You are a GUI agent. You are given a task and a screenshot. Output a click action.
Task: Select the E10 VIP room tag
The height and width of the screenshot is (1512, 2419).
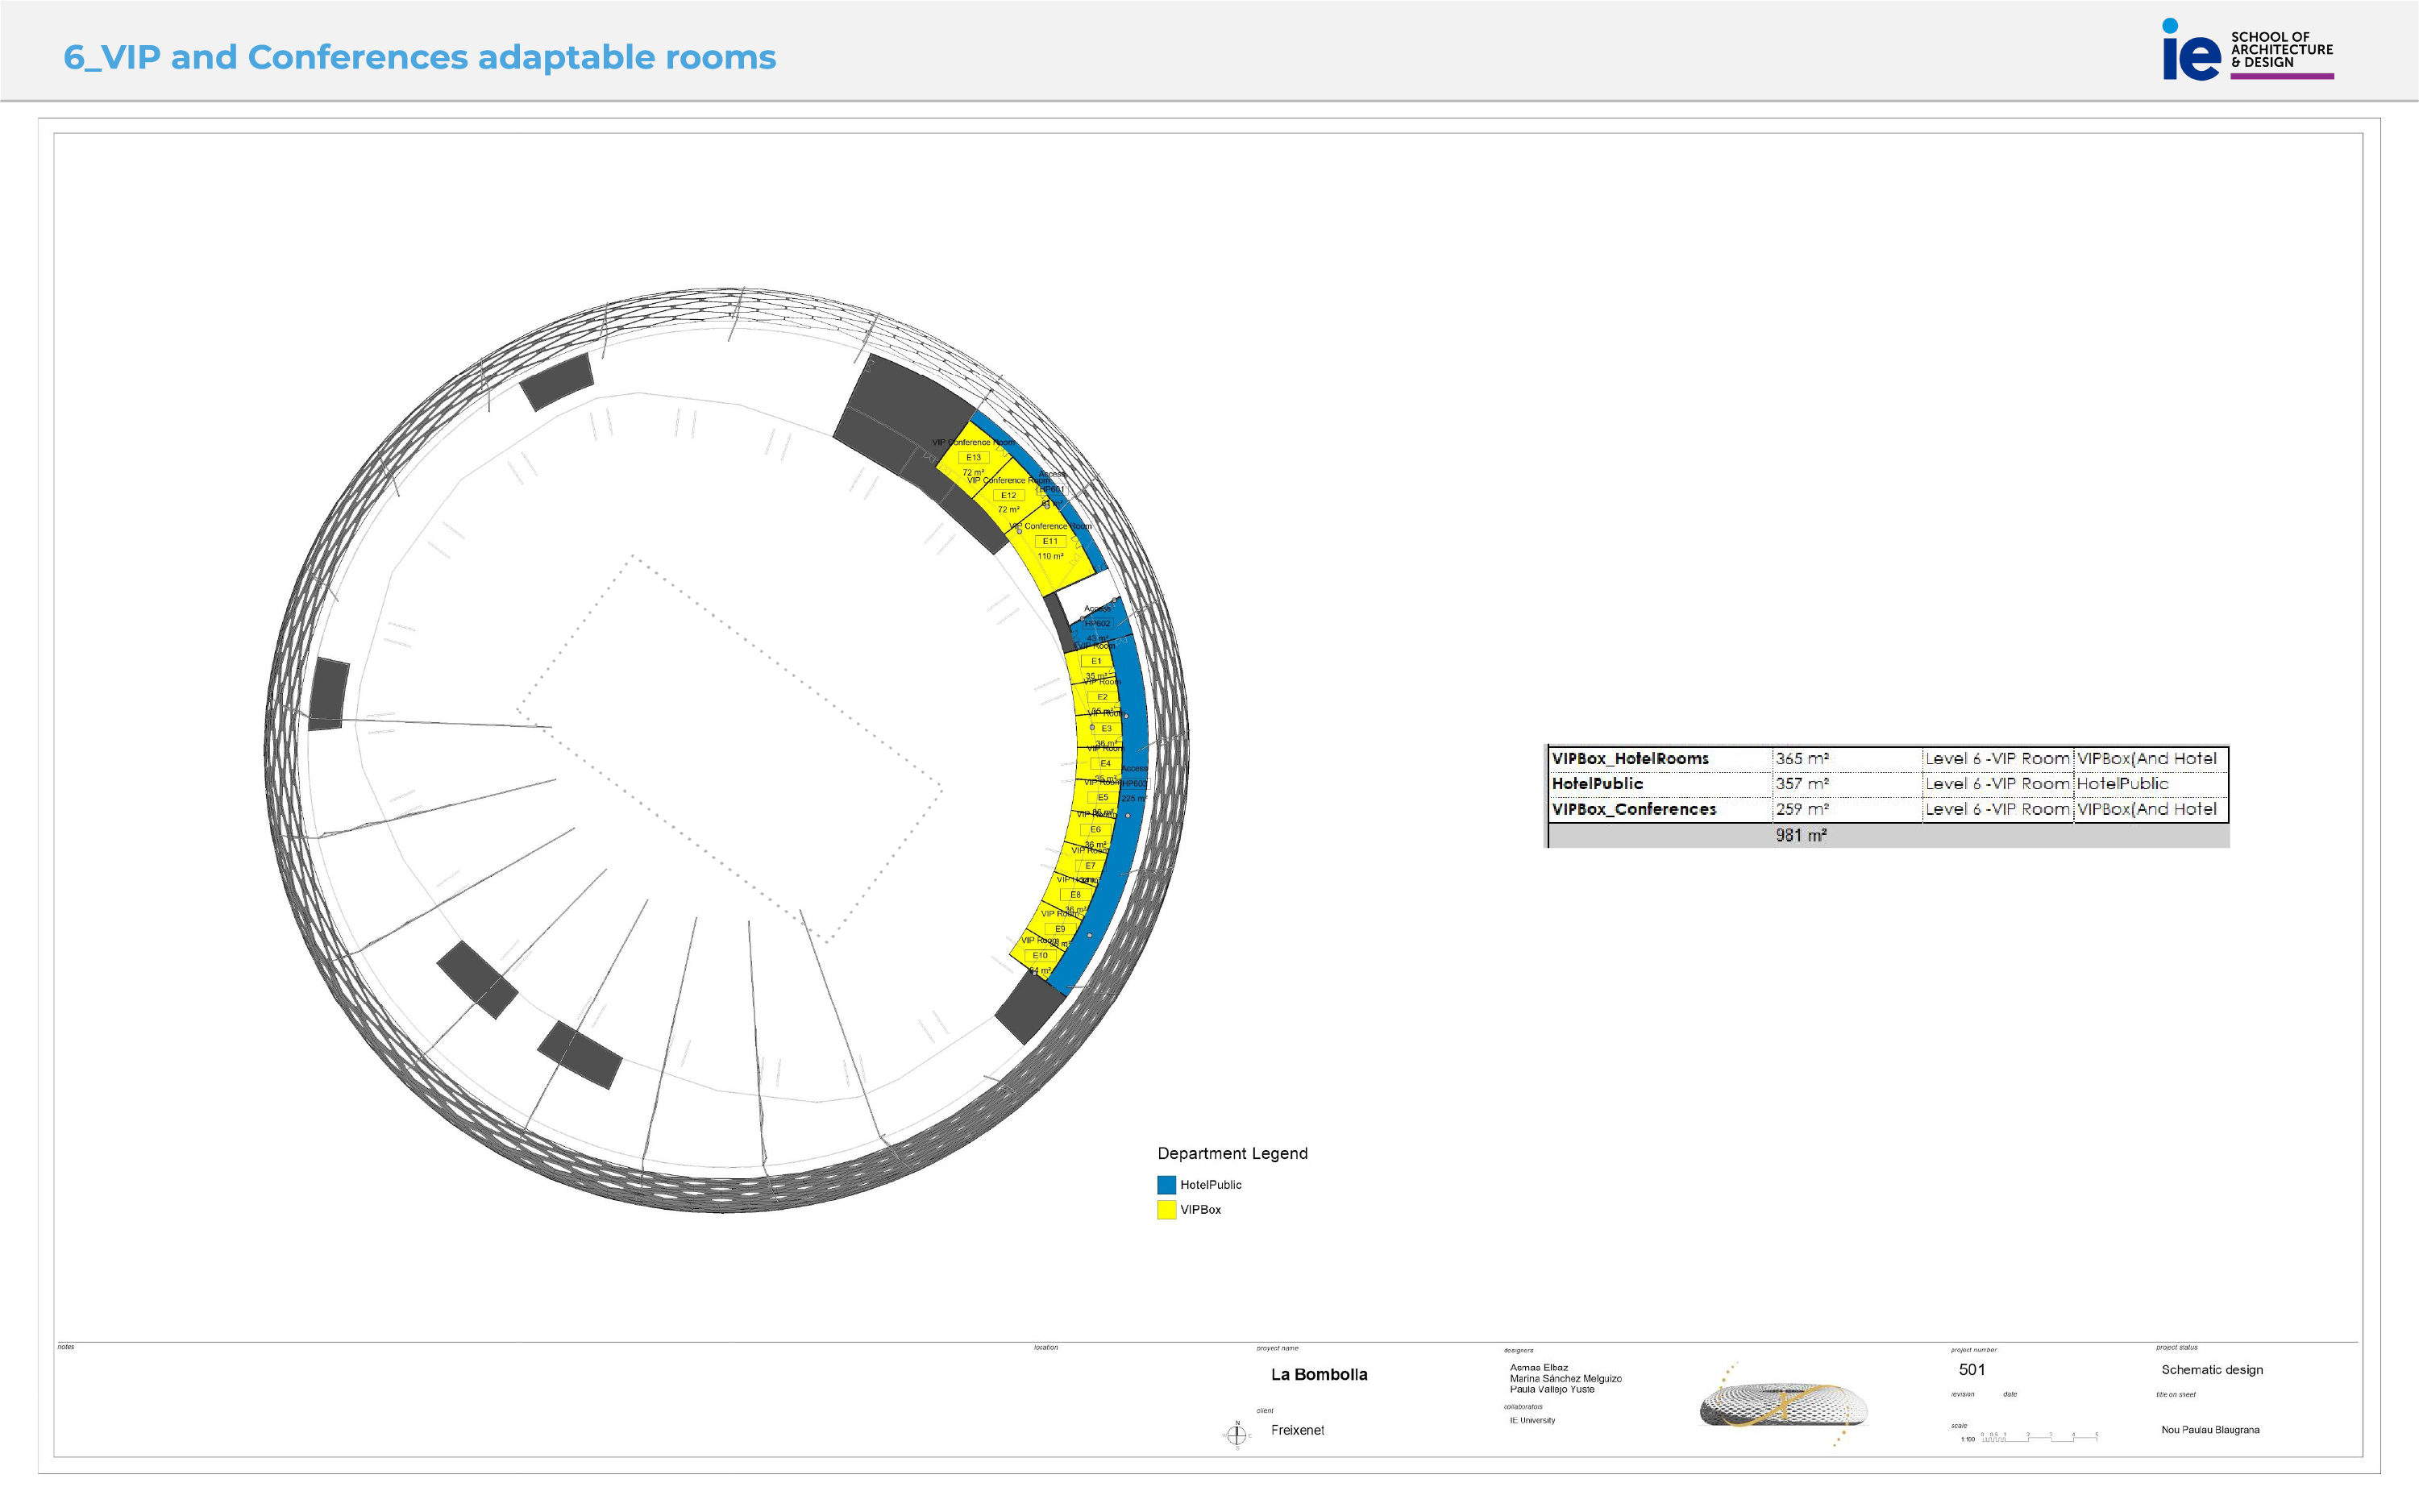point(1040,955)
